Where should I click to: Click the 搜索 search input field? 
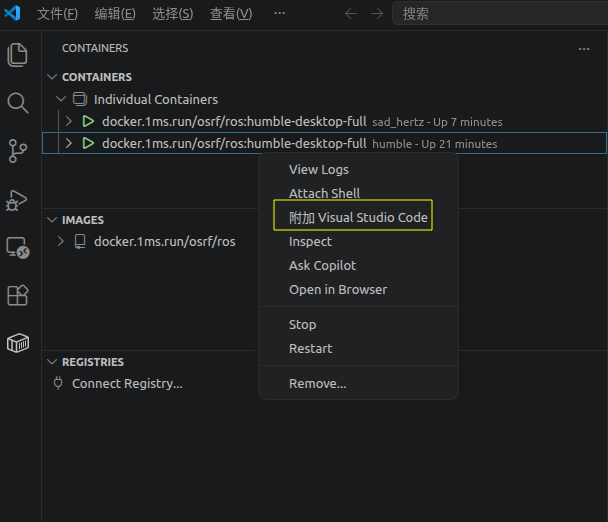[500, 14]
